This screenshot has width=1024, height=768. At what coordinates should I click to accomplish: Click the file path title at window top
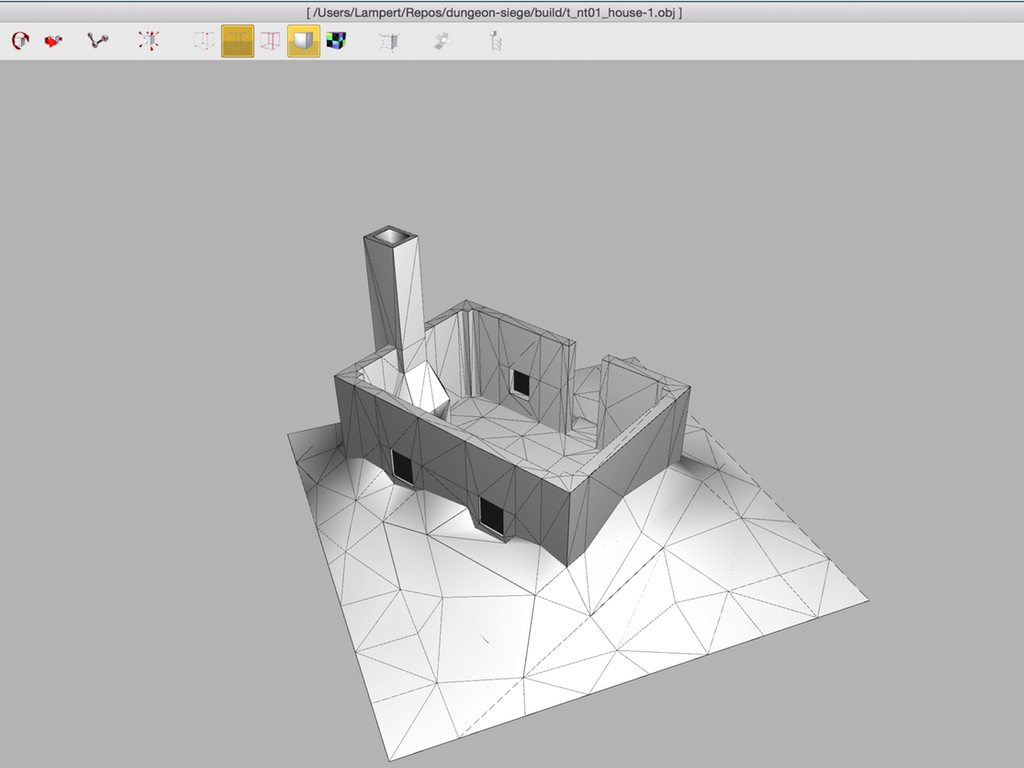(x=494, y=12)
